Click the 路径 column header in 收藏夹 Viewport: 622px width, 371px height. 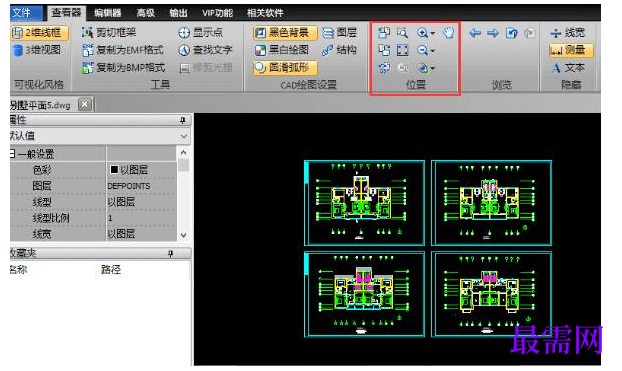pos(111,270)
